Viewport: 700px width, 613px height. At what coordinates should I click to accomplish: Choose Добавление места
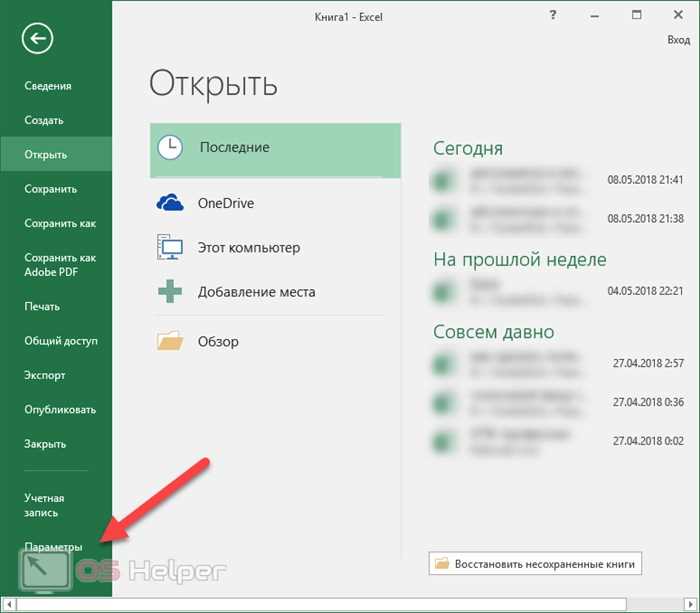pos(275,291)
